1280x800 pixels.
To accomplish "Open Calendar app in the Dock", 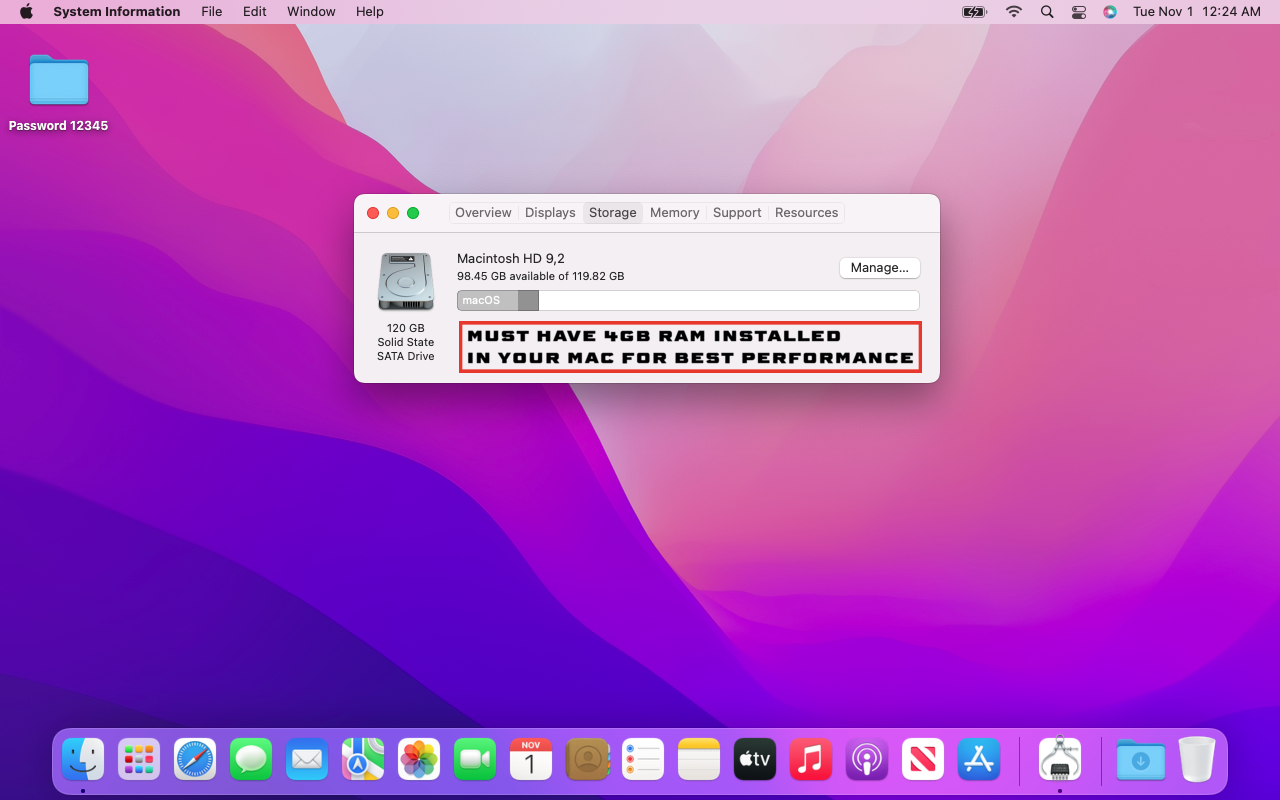I will pyautogui.click(x=531, y=760).
